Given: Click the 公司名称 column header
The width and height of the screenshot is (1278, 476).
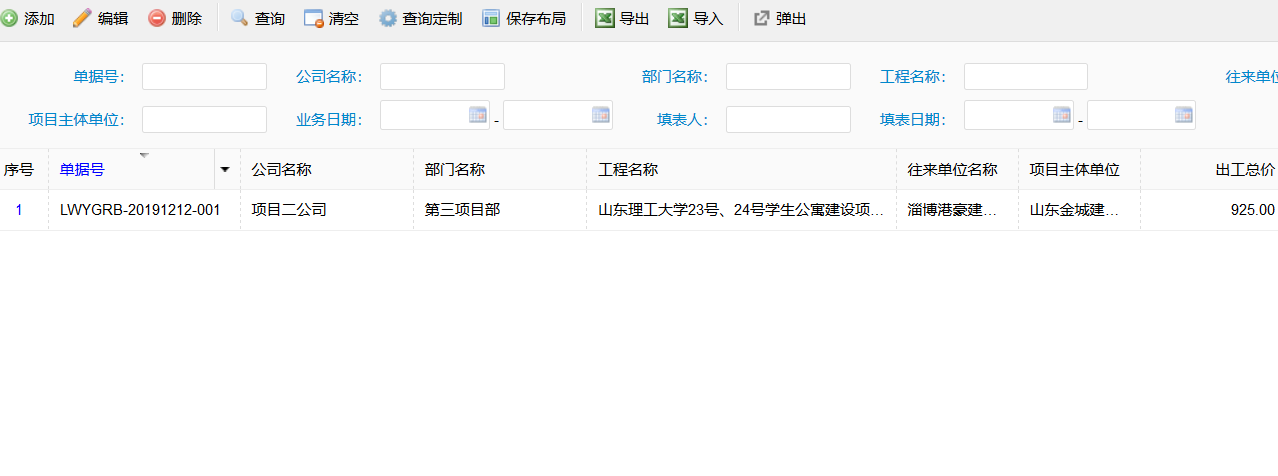Looking at the screenshot, I should point(327,170).
